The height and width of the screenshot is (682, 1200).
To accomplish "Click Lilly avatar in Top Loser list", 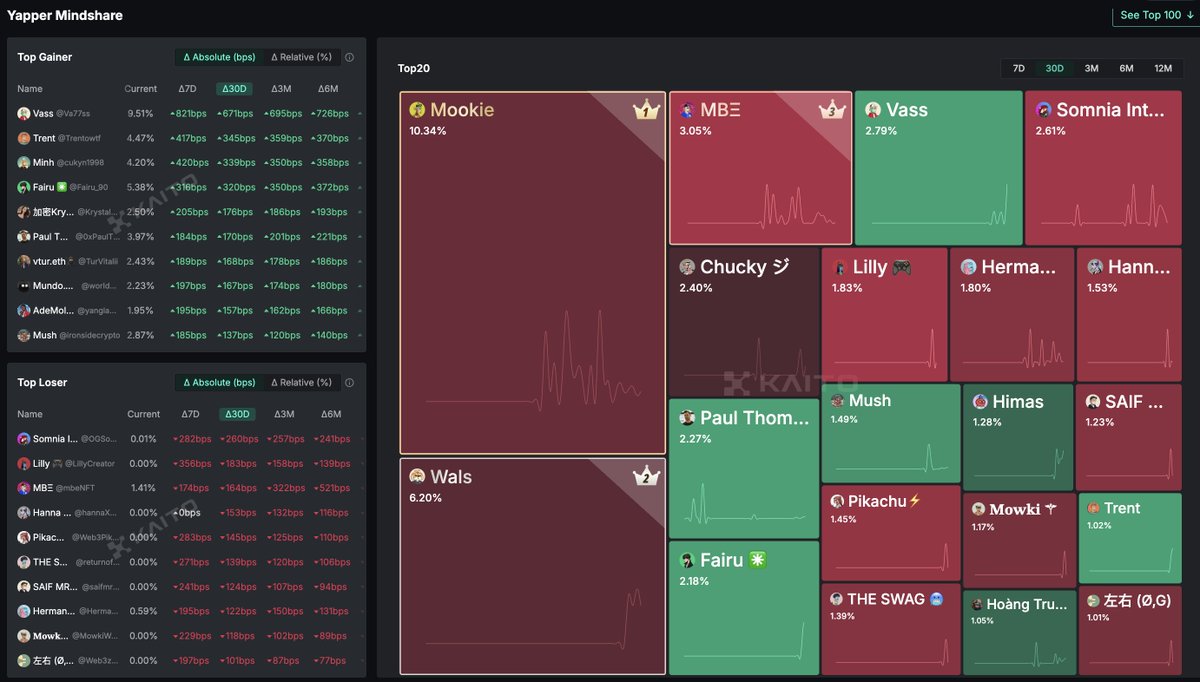I will 24,464.
